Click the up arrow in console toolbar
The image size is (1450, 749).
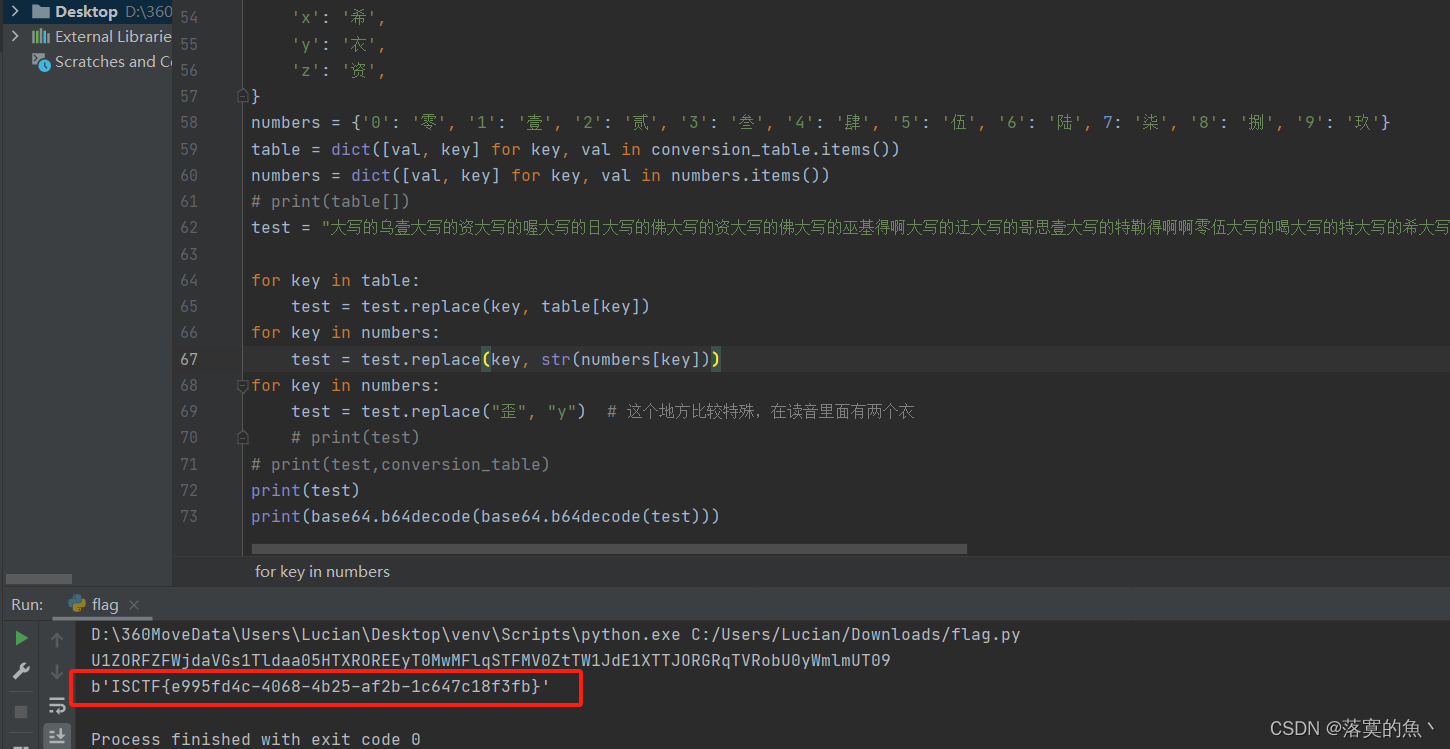[x=57, y=638]
